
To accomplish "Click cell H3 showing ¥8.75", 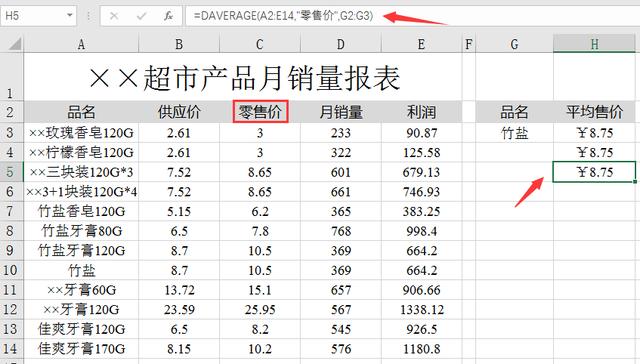I will tap(594, 133).
